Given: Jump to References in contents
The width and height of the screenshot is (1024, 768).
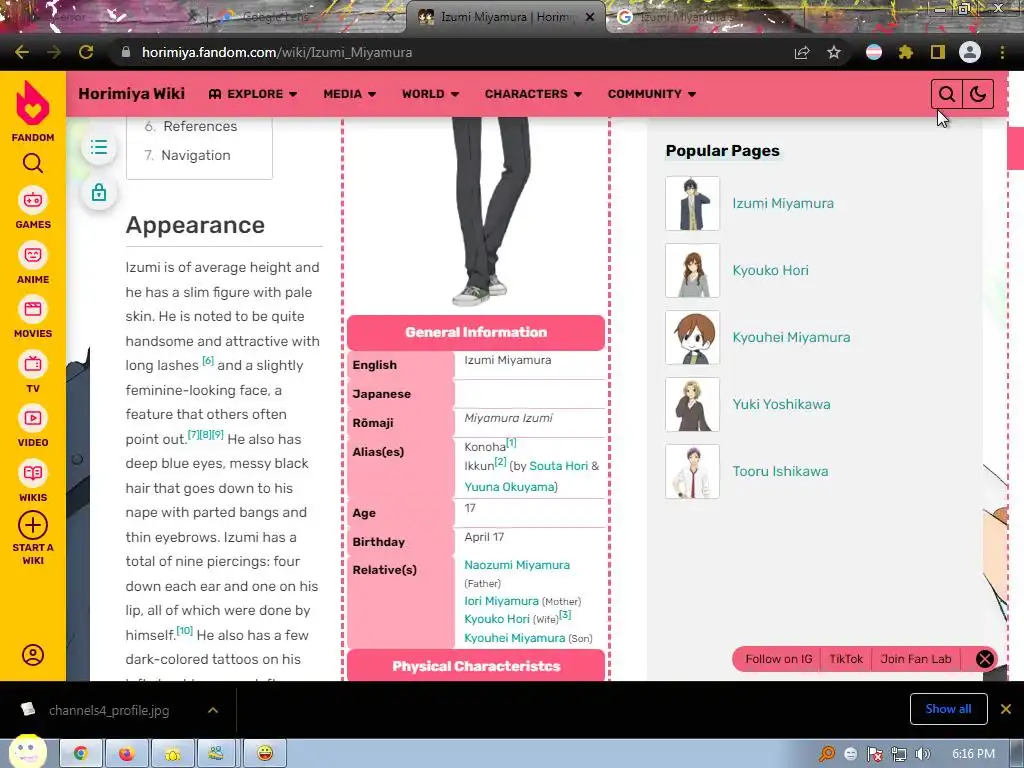Looking at the screenshot, I should 200,126.
